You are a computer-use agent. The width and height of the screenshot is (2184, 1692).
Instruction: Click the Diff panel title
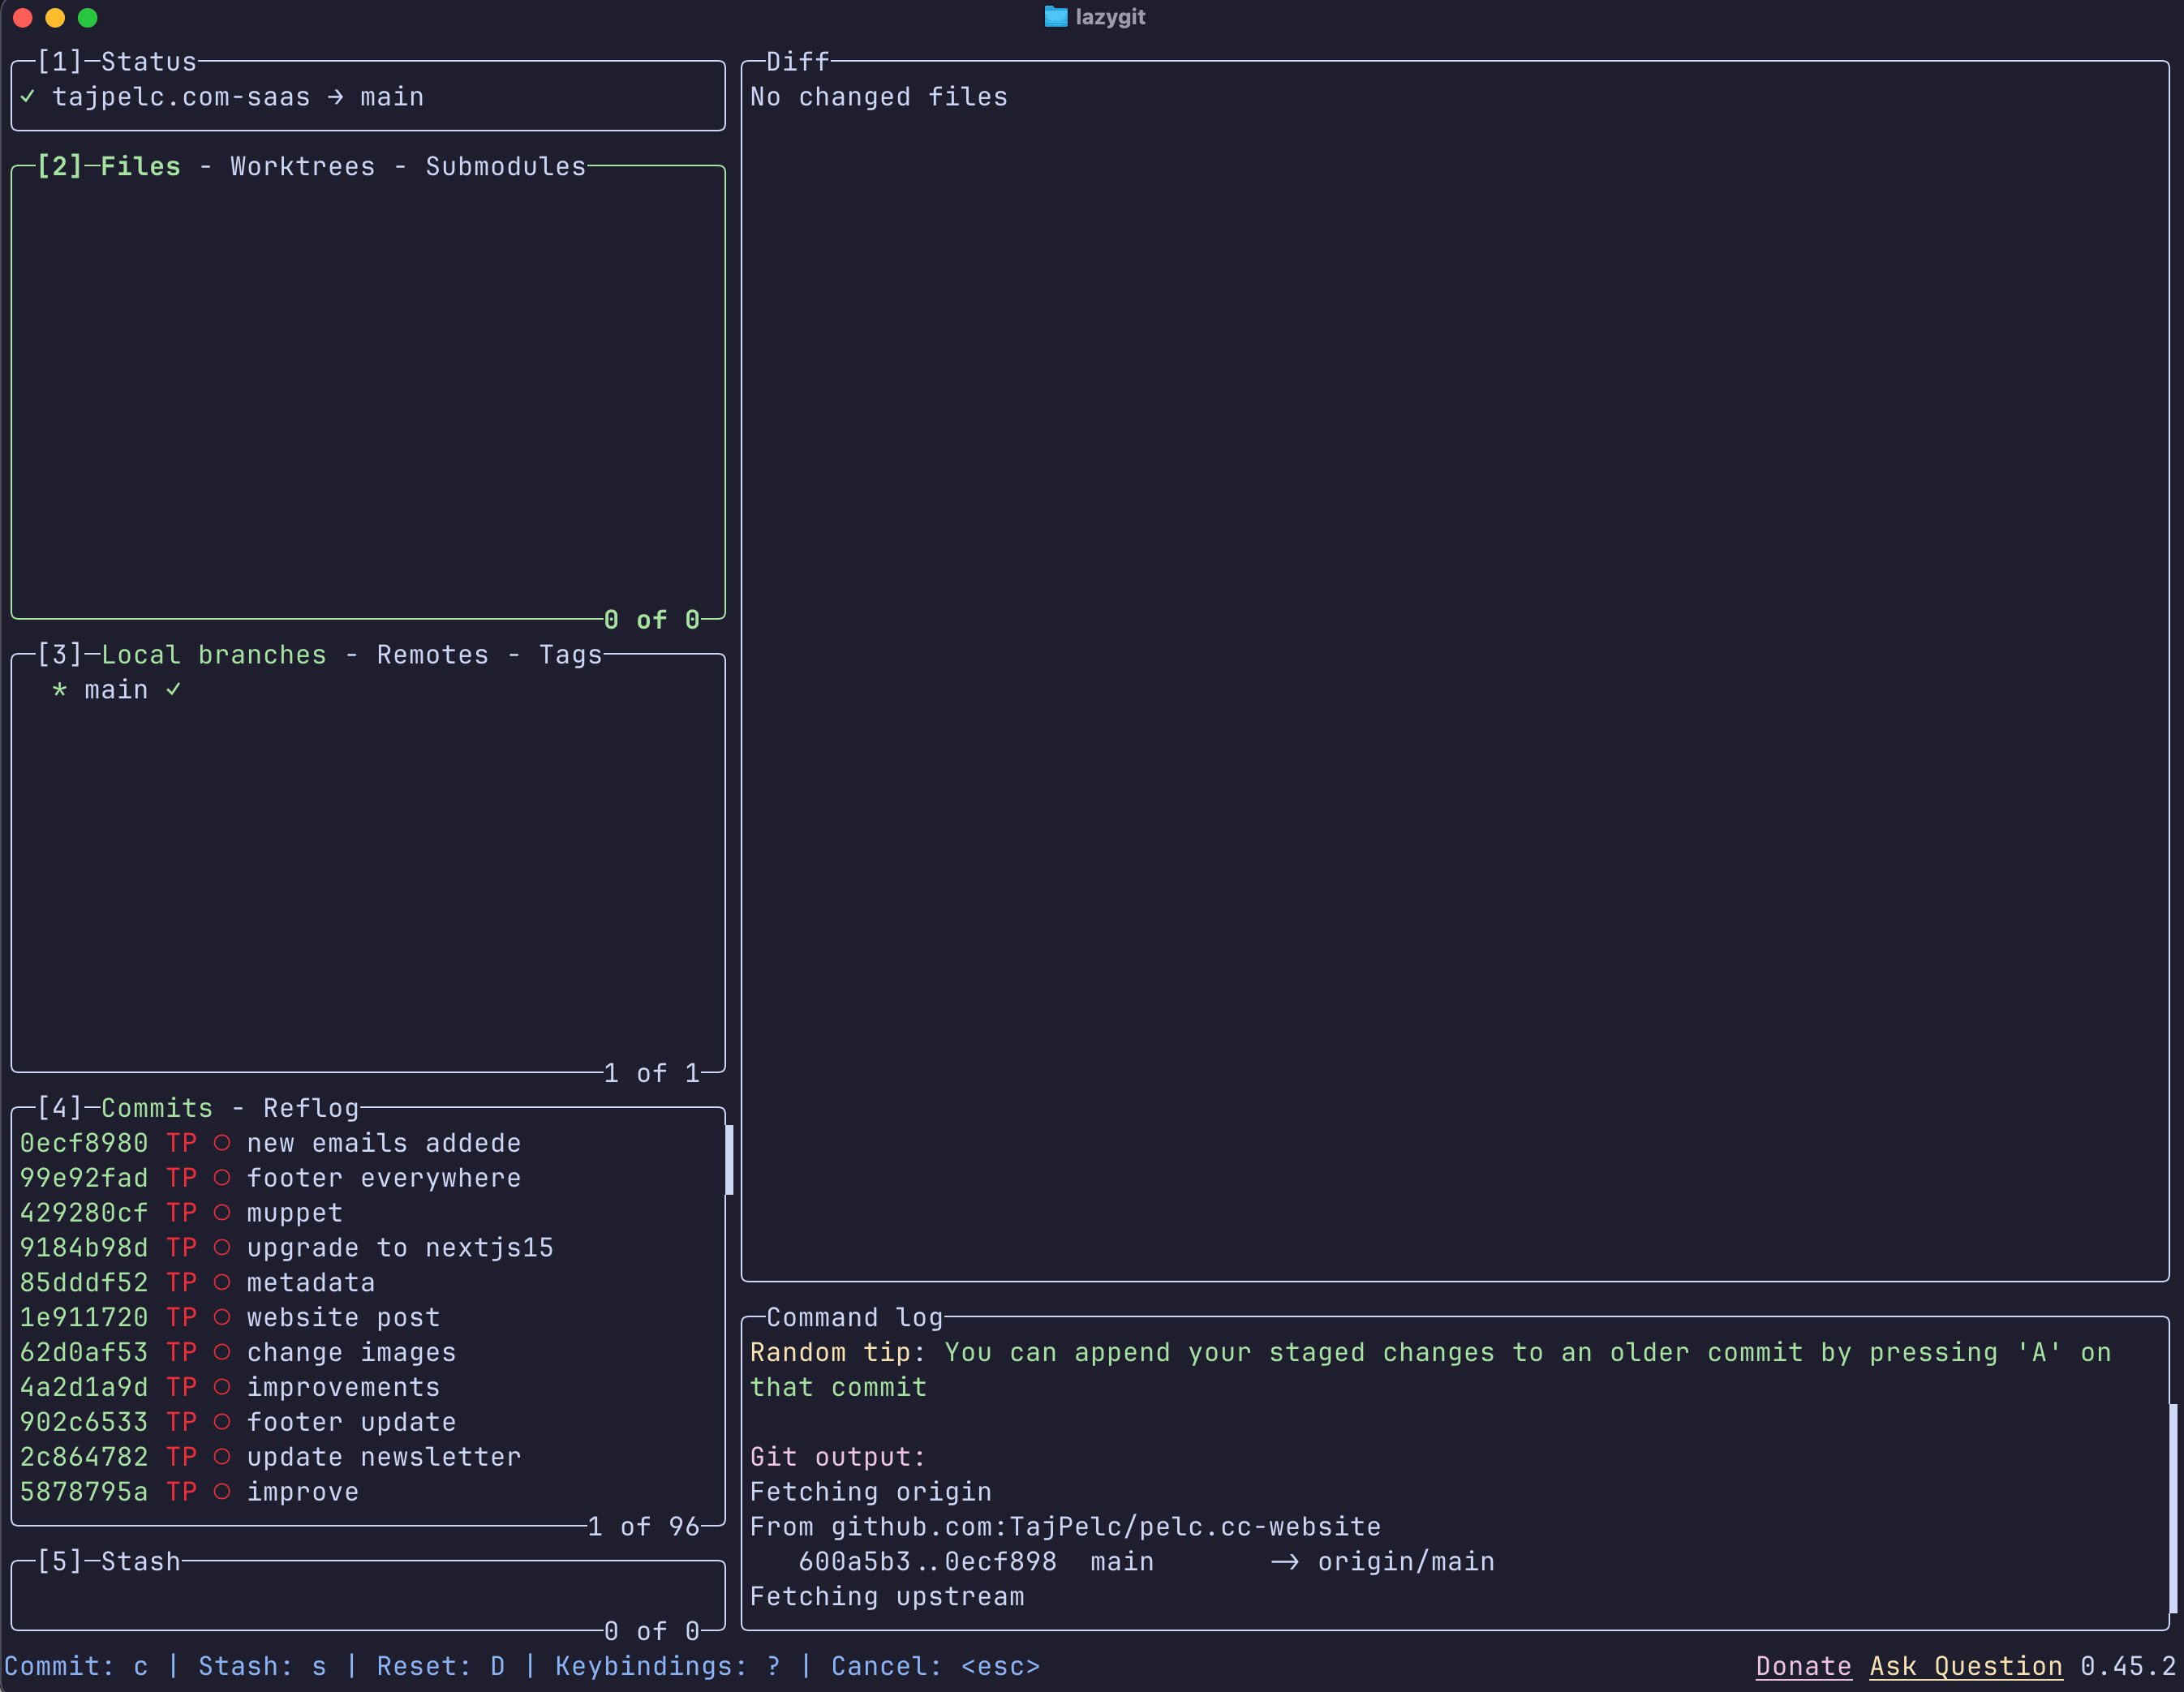(x=798, y=62)
